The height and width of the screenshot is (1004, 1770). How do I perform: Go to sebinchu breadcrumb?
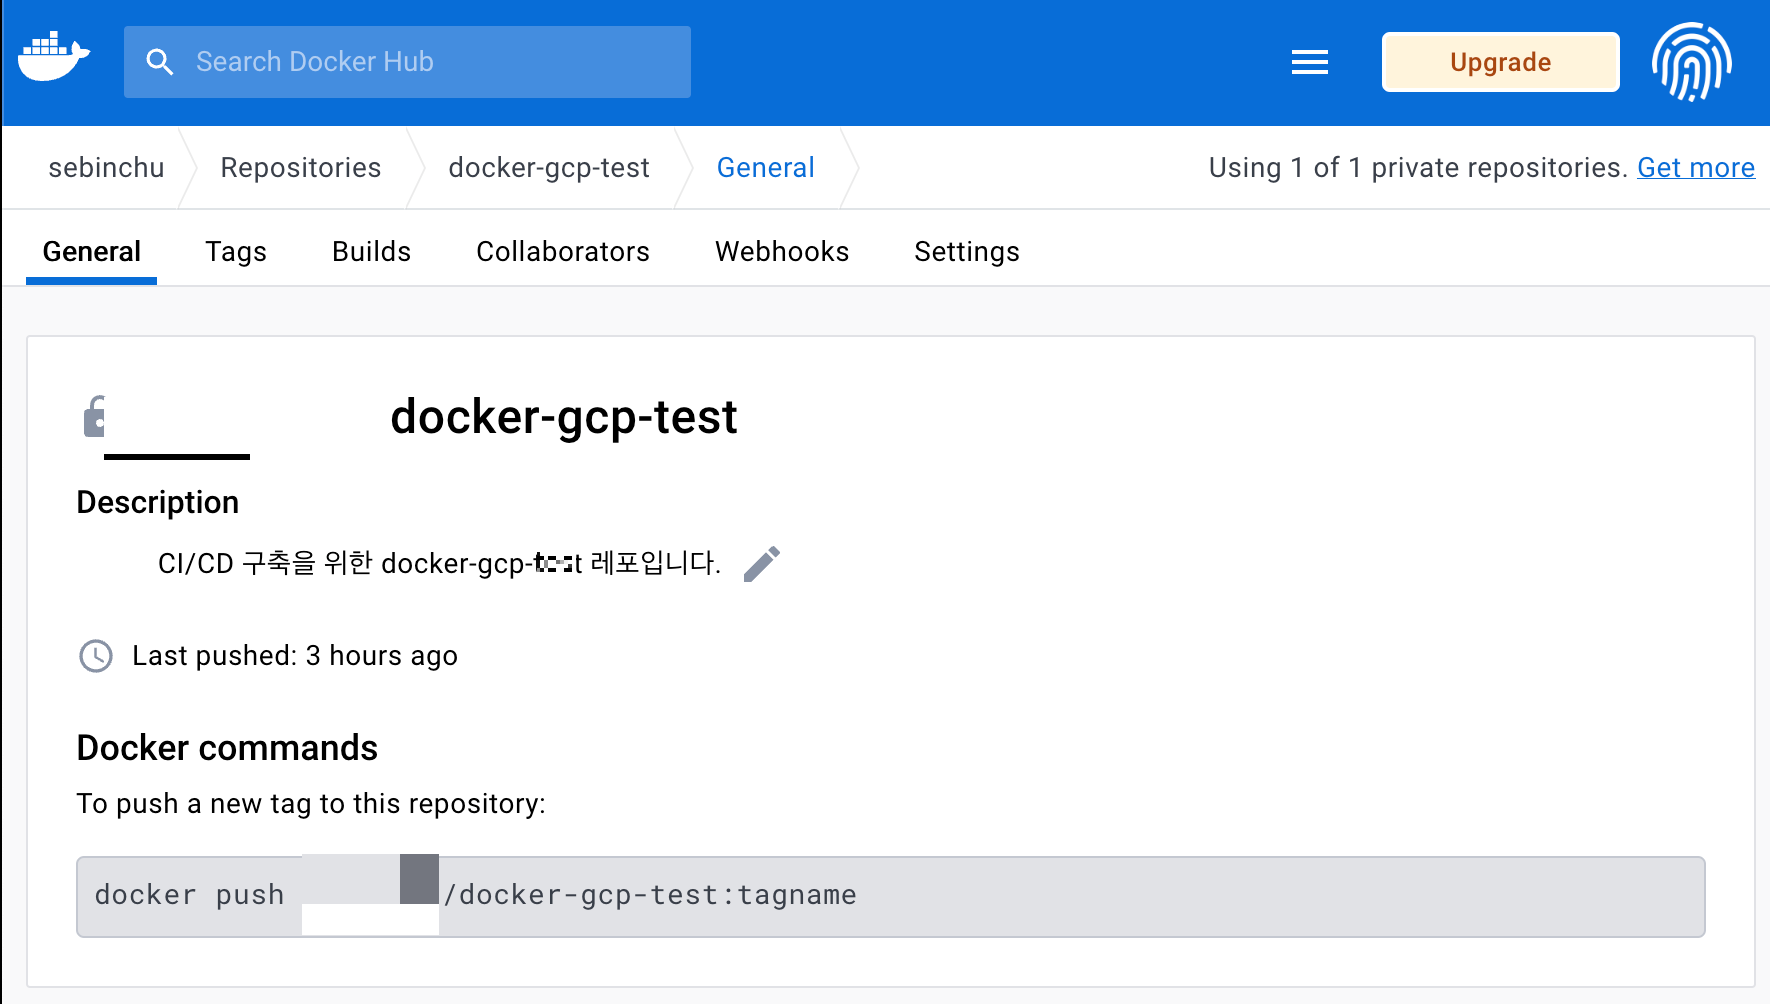click(106, 168)
